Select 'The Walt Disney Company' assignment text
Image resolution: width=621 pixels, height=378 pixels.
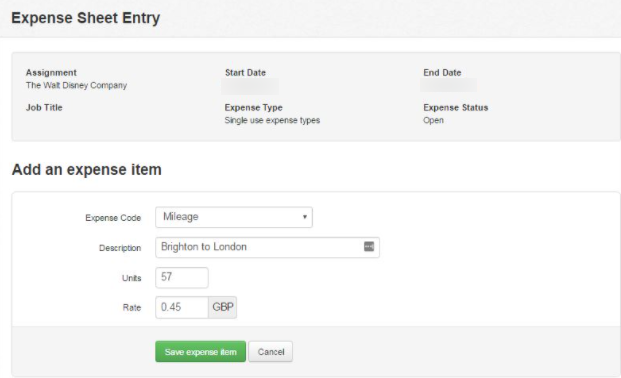(x=76, y=85)
